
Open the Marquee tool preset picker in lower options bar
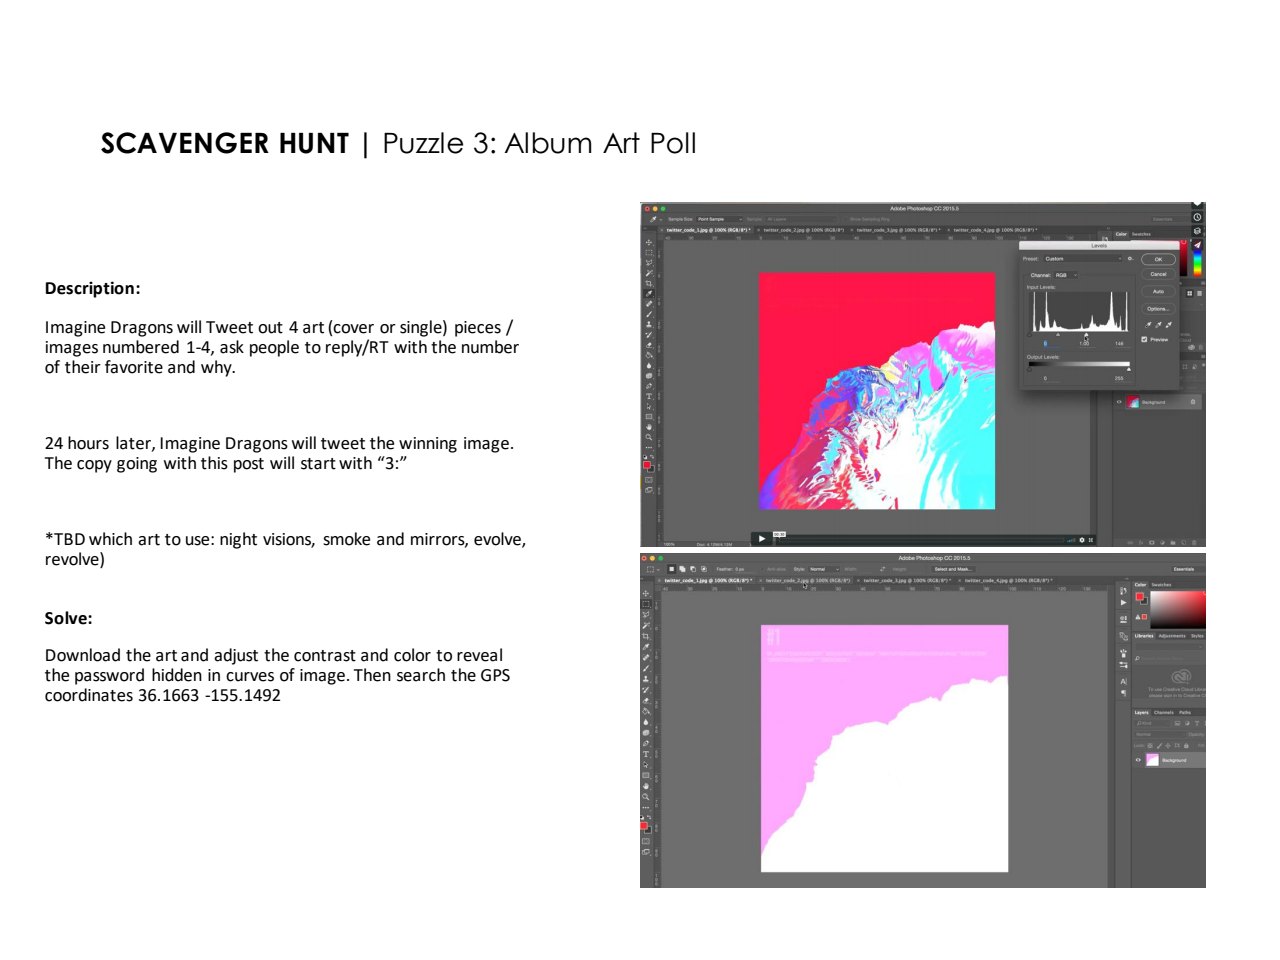(651, 569)
